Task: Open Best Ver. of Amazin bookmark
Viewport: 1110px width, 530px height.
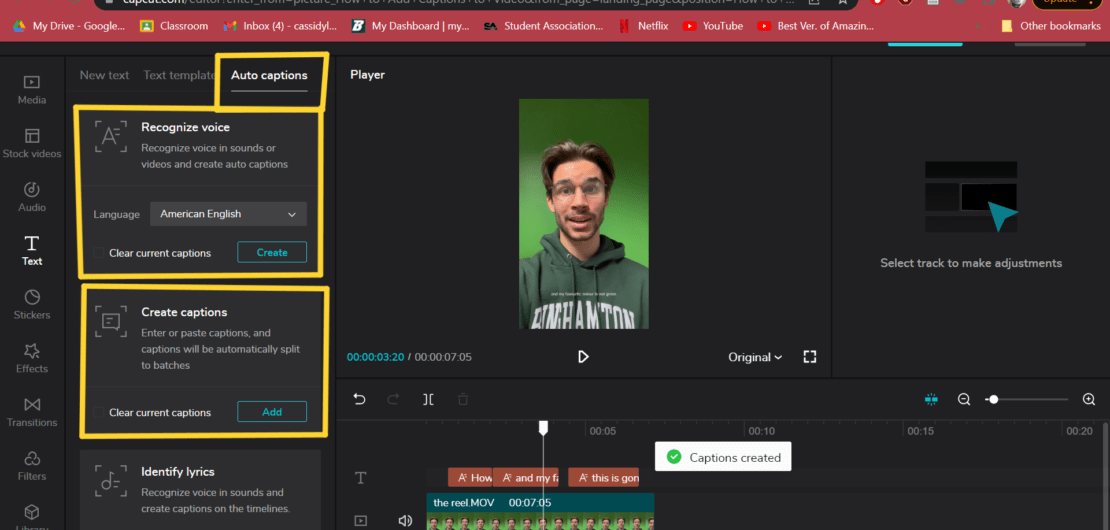Action: click(816, 26)
